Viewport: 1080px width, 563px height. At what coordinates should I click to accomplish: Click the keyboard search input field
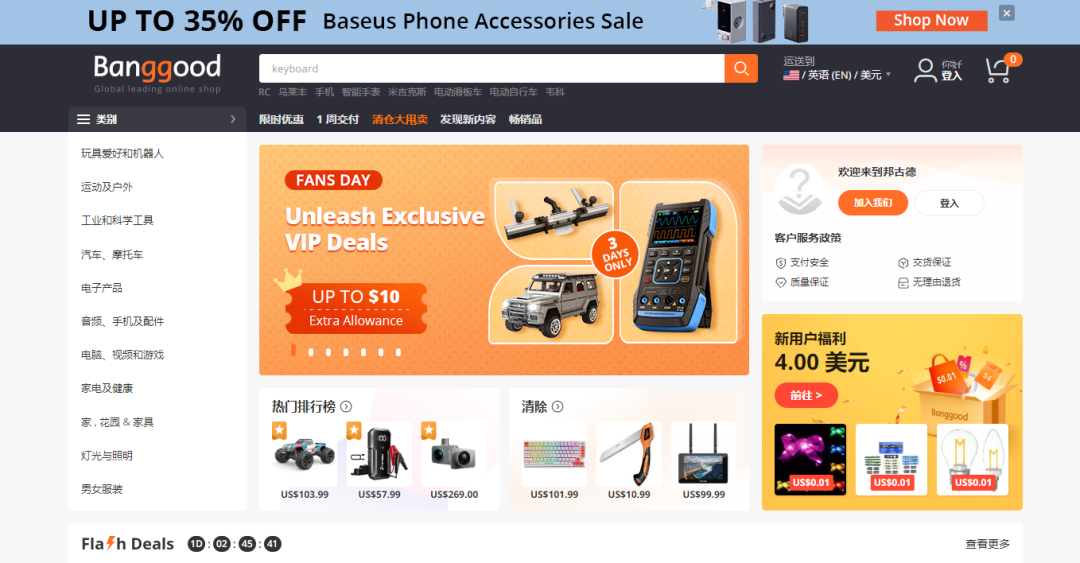click(x=492, y=68)
